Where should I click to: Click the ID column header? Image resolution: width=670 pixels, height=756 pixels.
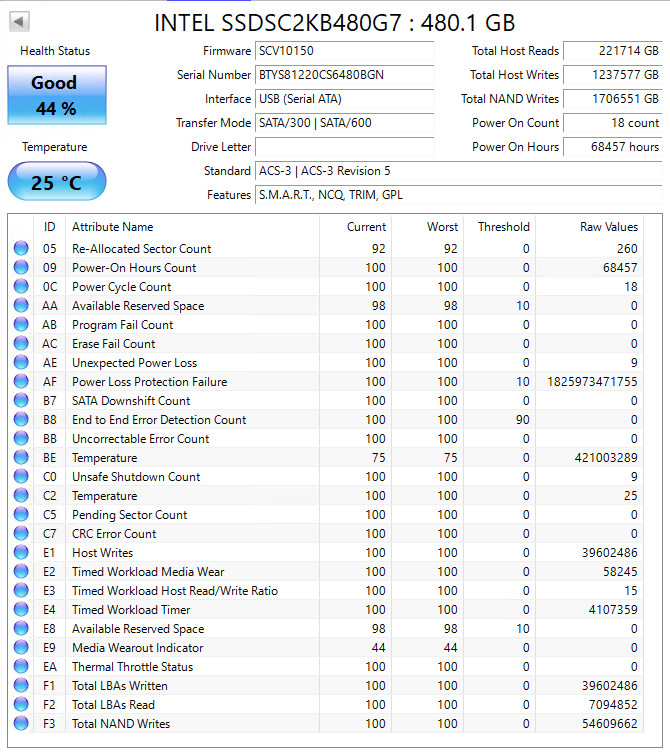[49, 227]
